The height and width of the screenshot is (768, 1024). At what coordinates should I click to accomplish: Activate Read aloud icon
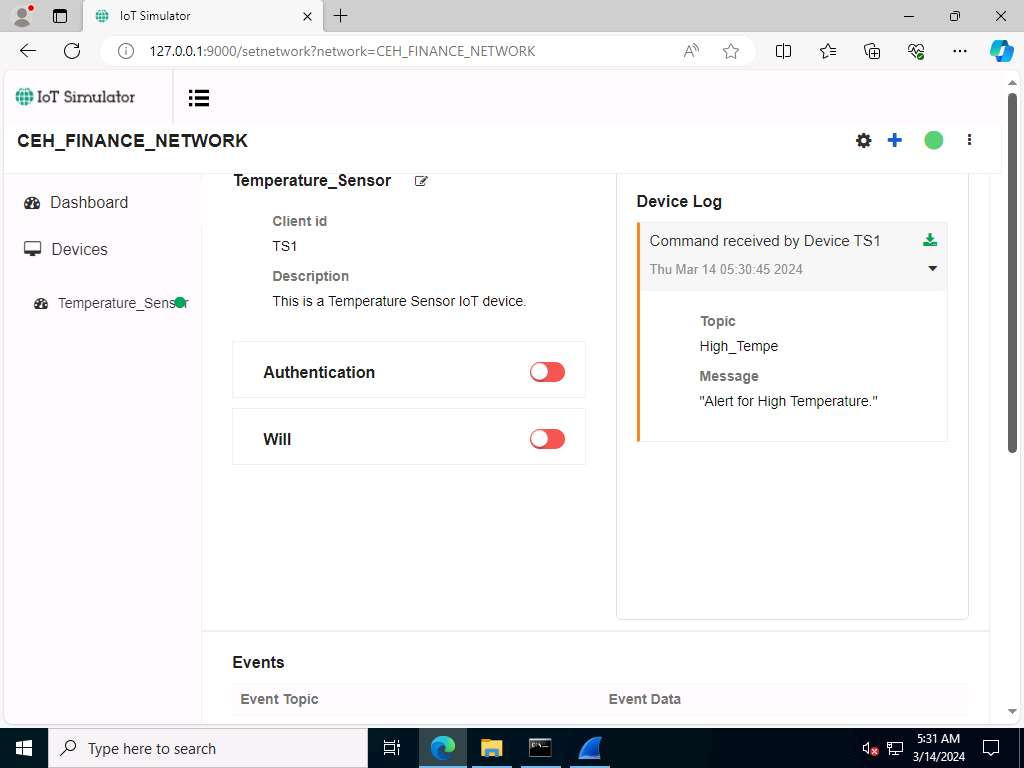691,51
